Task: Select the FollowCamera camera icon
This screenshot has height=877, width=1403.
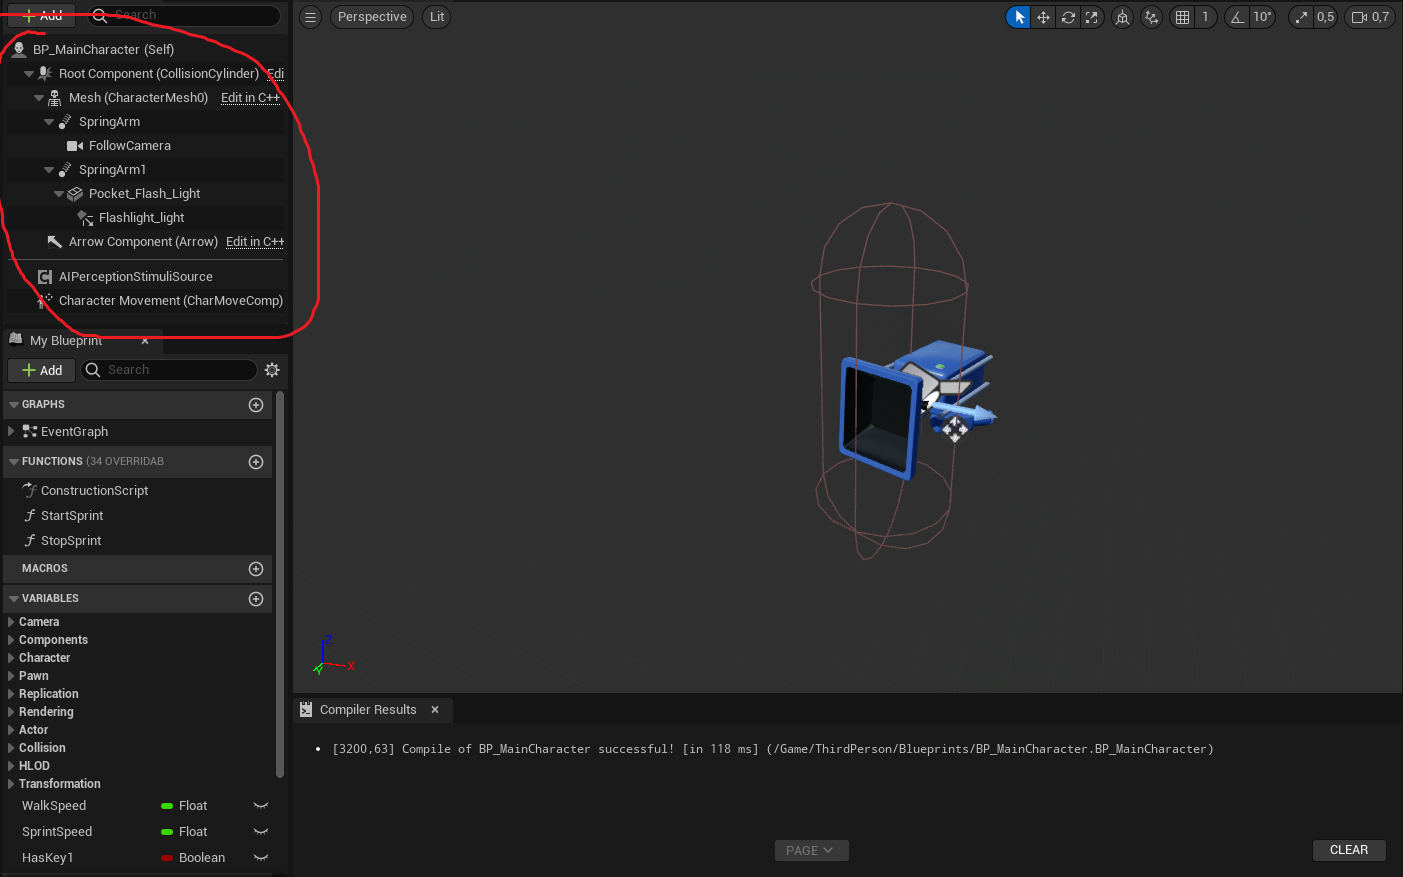Action: tap(75, 146)
